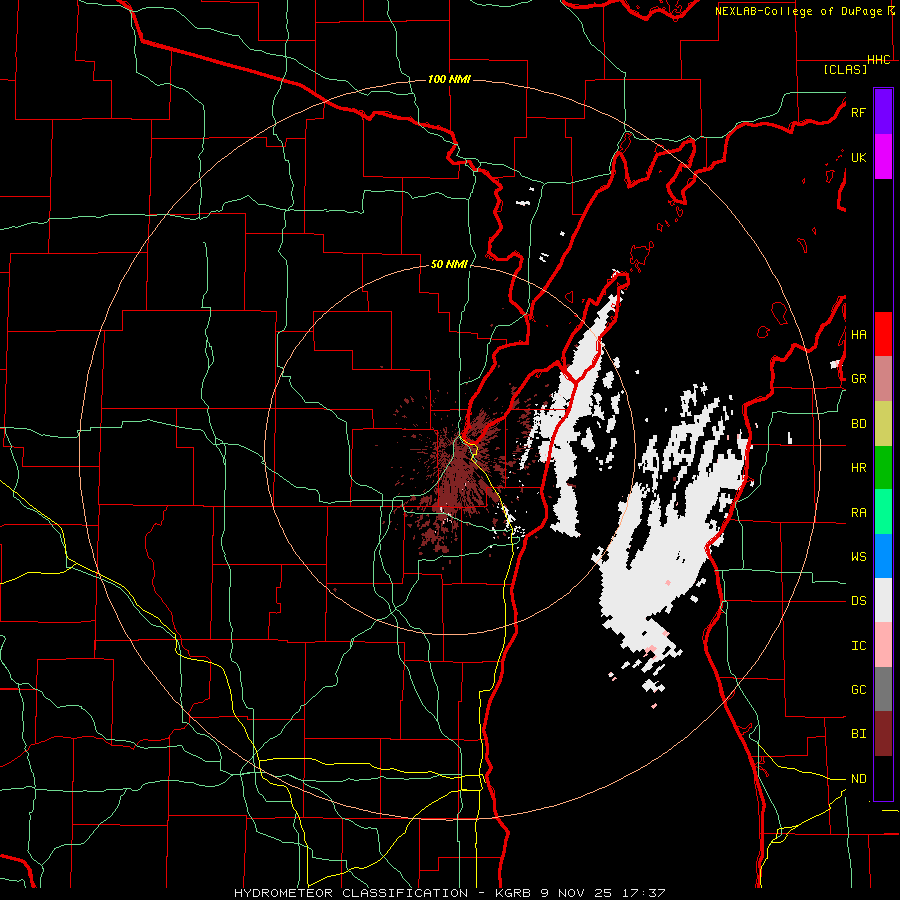Click the IC legend label
The width and height of the screenshot is (900, 900).
858,646
